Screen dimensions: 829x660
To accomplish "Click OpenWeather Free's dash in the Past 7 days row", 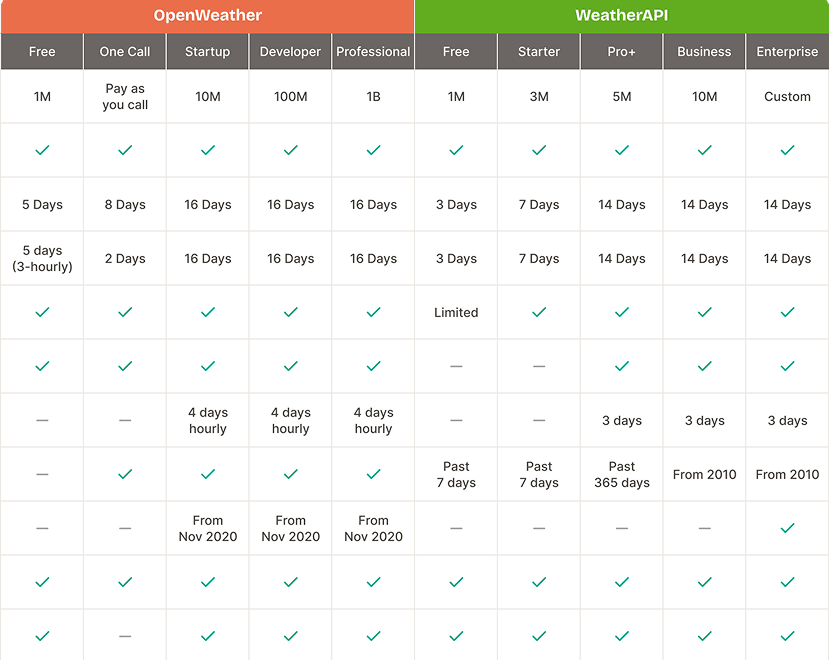I will click(x=42, y=474).
